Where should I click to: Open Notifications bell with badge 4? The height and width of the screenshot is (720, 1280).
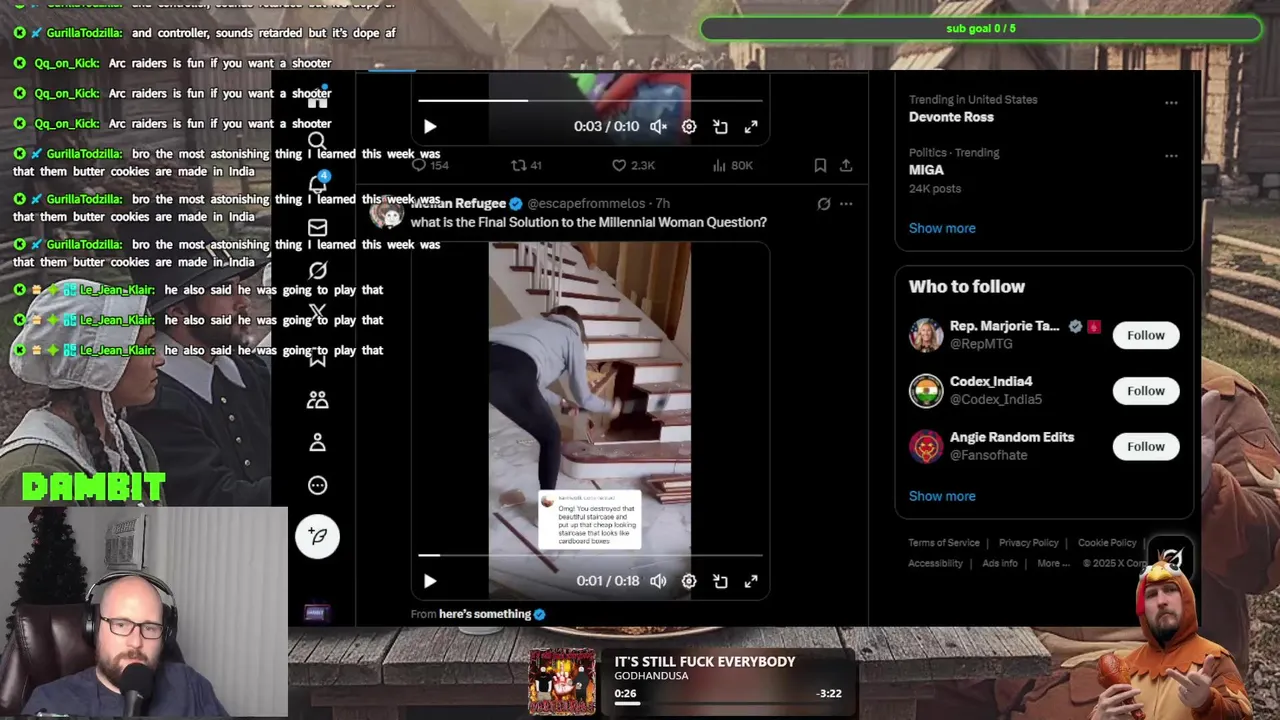tap(317, 184)
